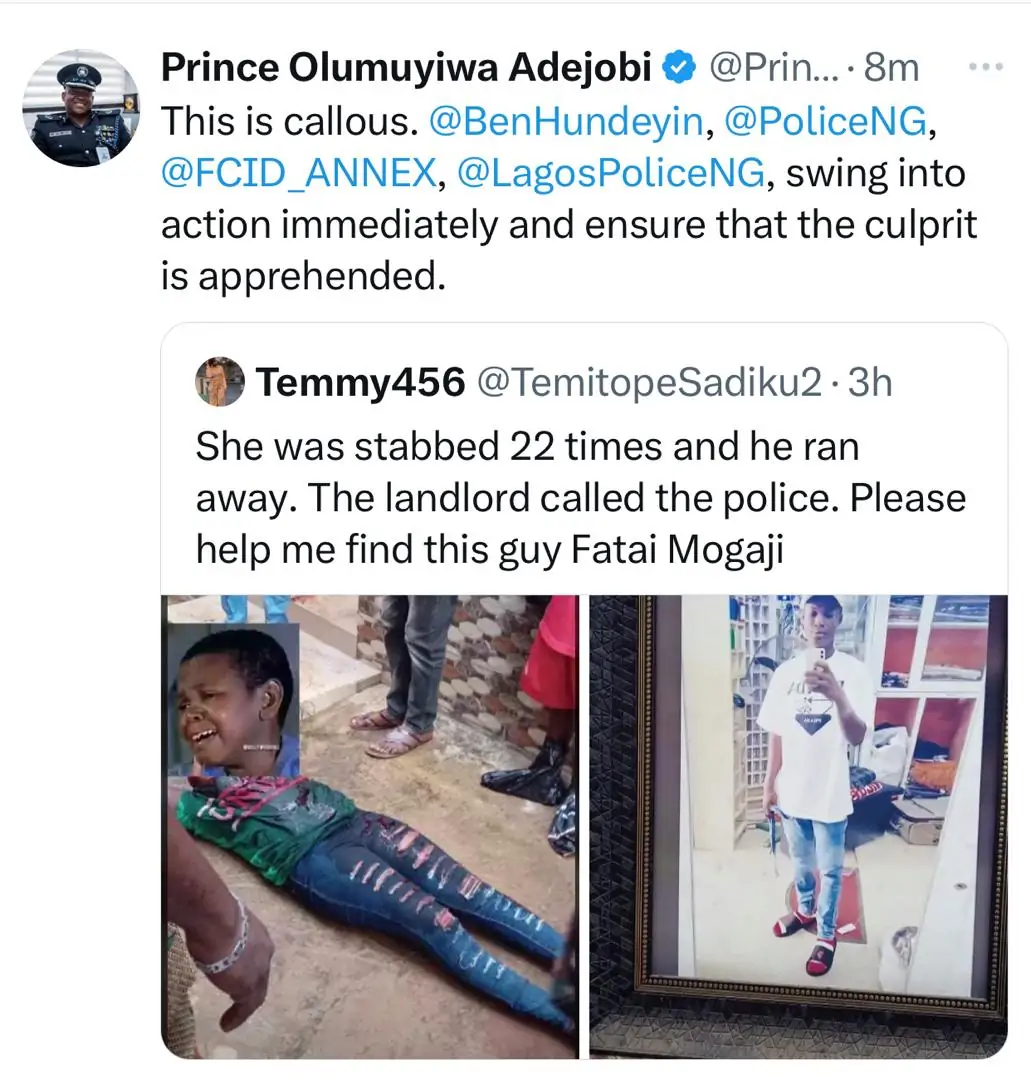Open Temmy456's small profile avatar
1031x1080 pixels.
pyautogui.click(x=219, y=382)
